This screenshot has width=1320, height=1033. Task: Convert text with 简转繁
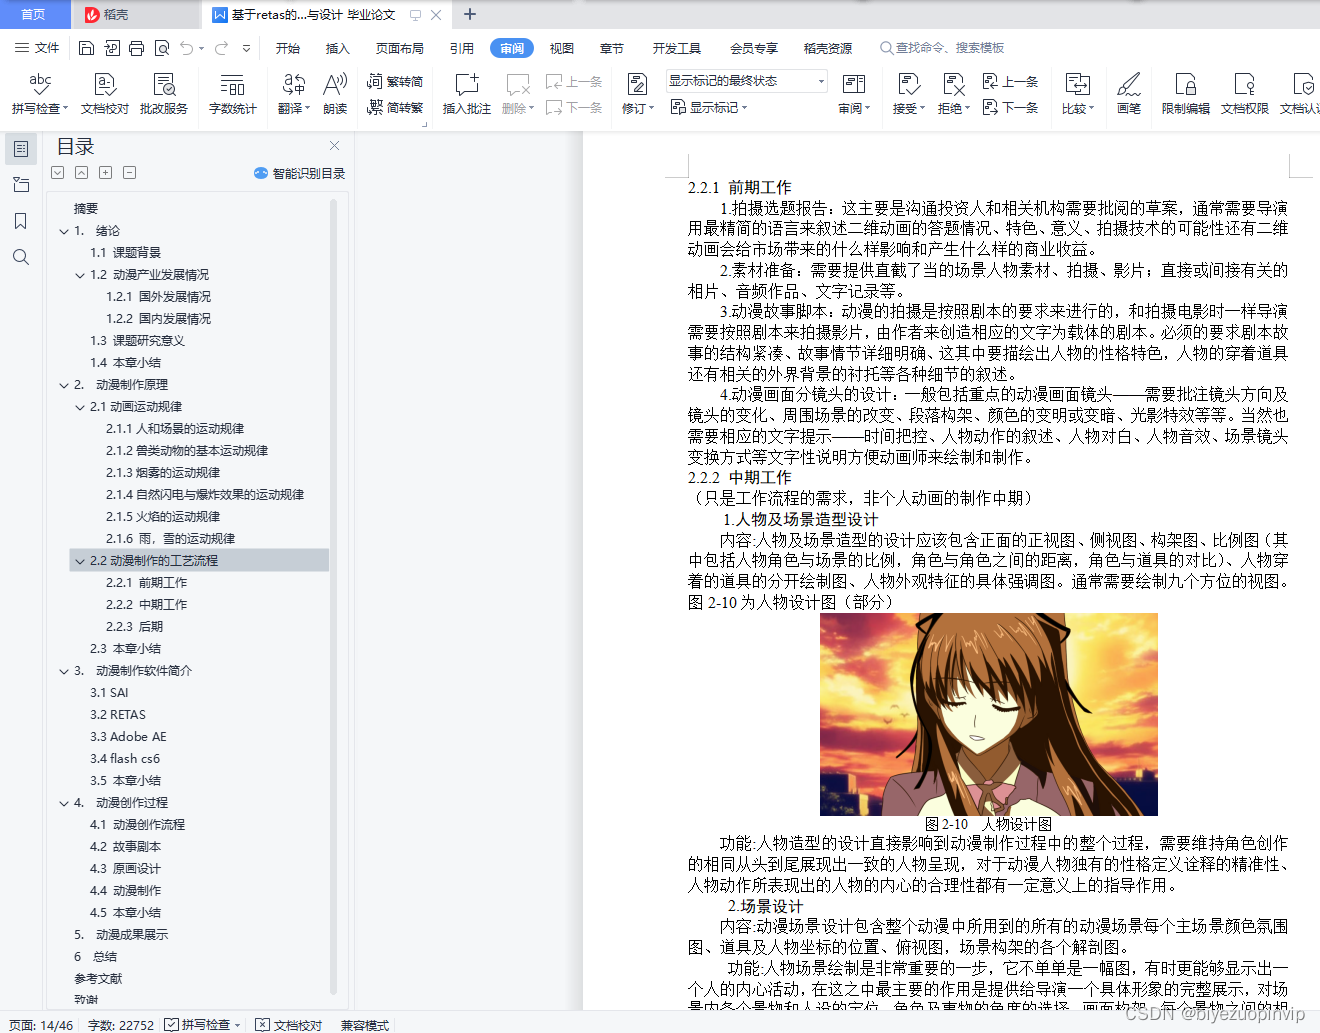point(395,107)
